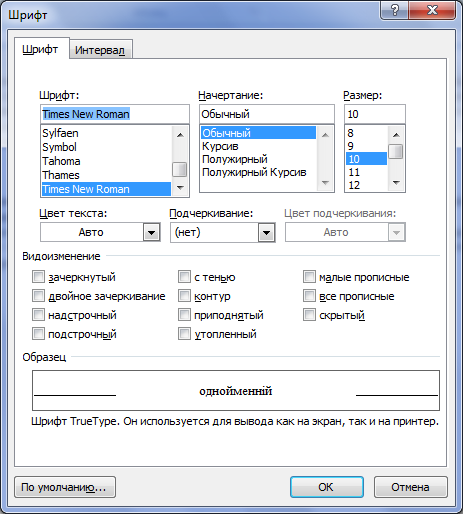Image resolution: width=463 pixels, height=514 pixels.
Task: Open the Подчеркивание dropdown
Action: (266, 232)
